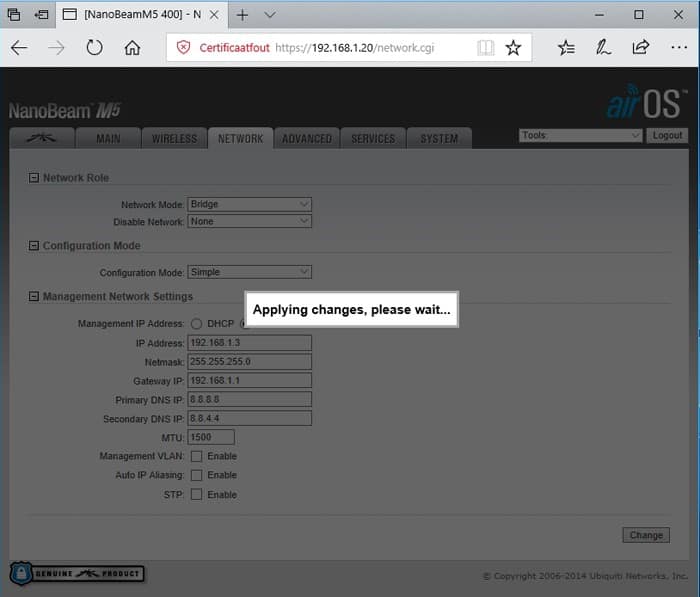The image size is (700, 597).
Task: Refresh the page with the reload icon
Action: pos(94,47)
